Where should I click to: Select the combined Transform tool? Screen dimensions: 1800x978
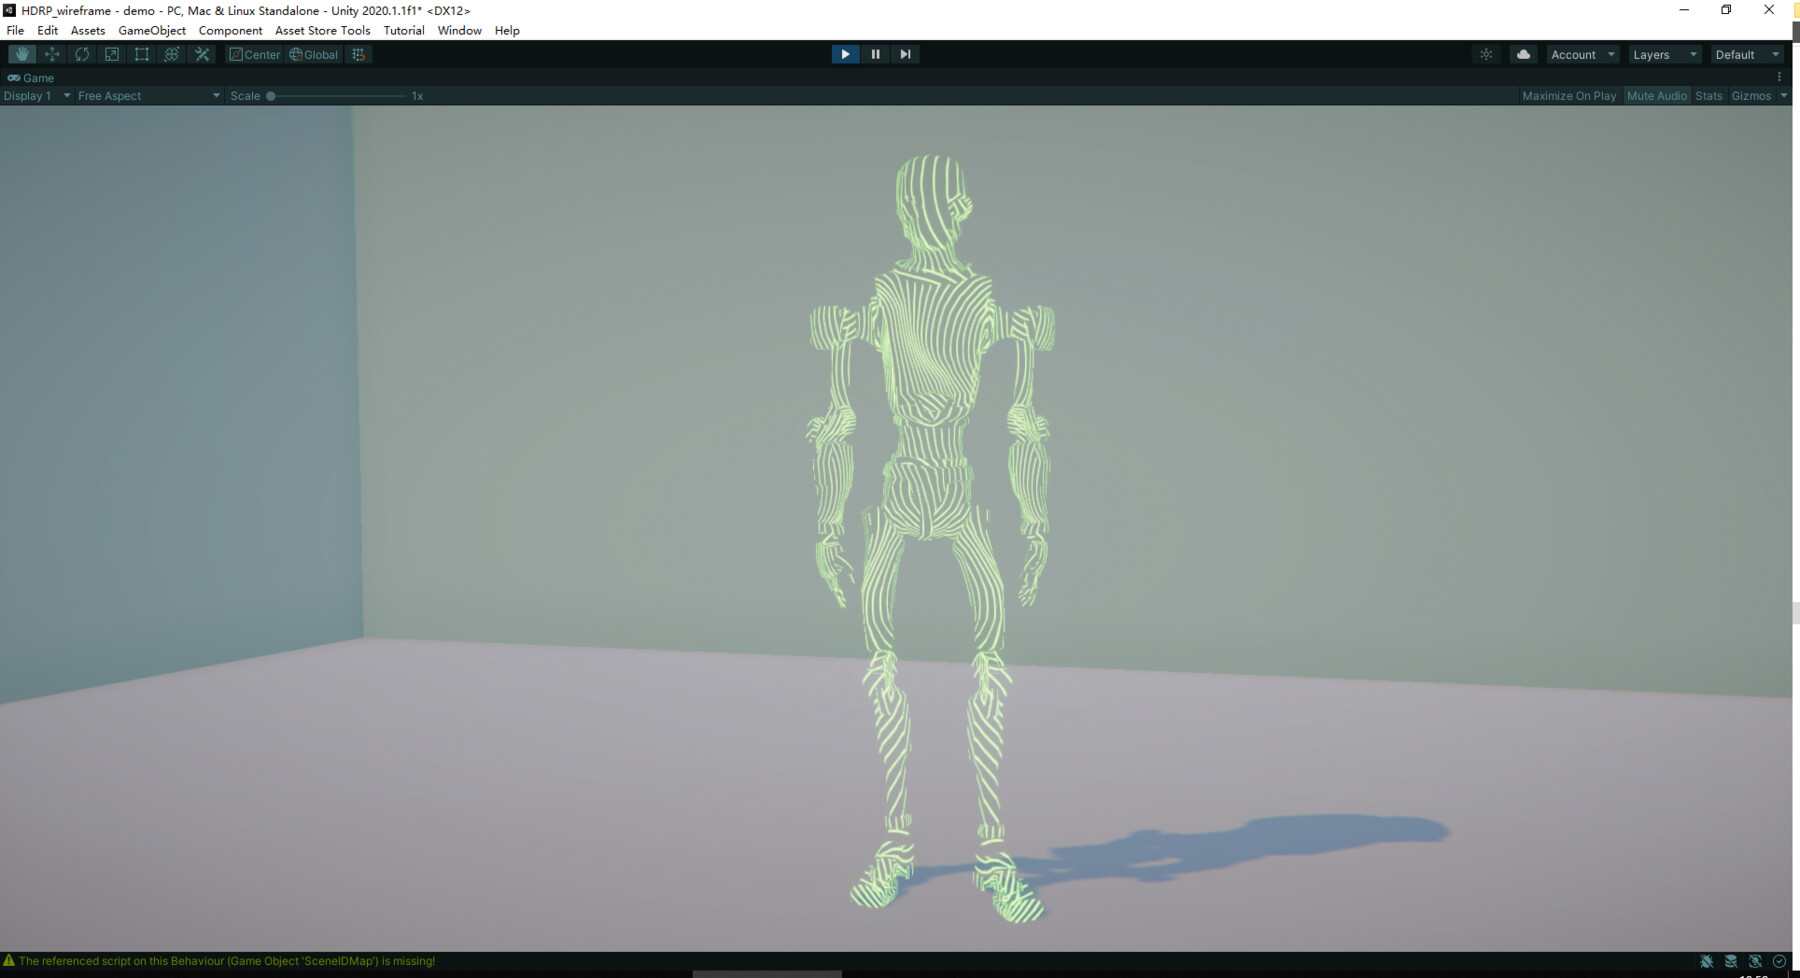click(x=171, y=54)
